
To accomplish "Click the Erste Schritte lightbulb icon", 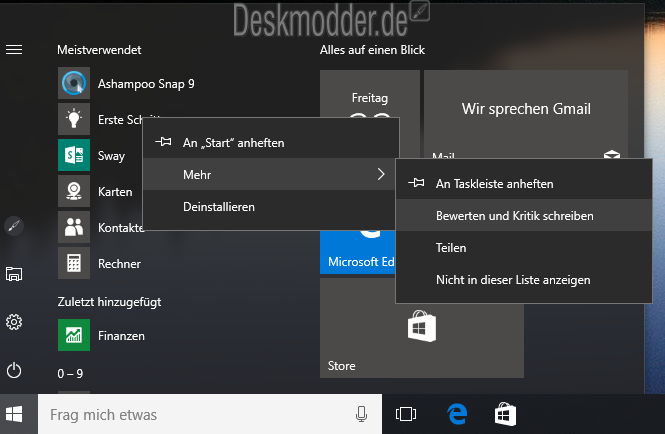I will click(74, 119).
